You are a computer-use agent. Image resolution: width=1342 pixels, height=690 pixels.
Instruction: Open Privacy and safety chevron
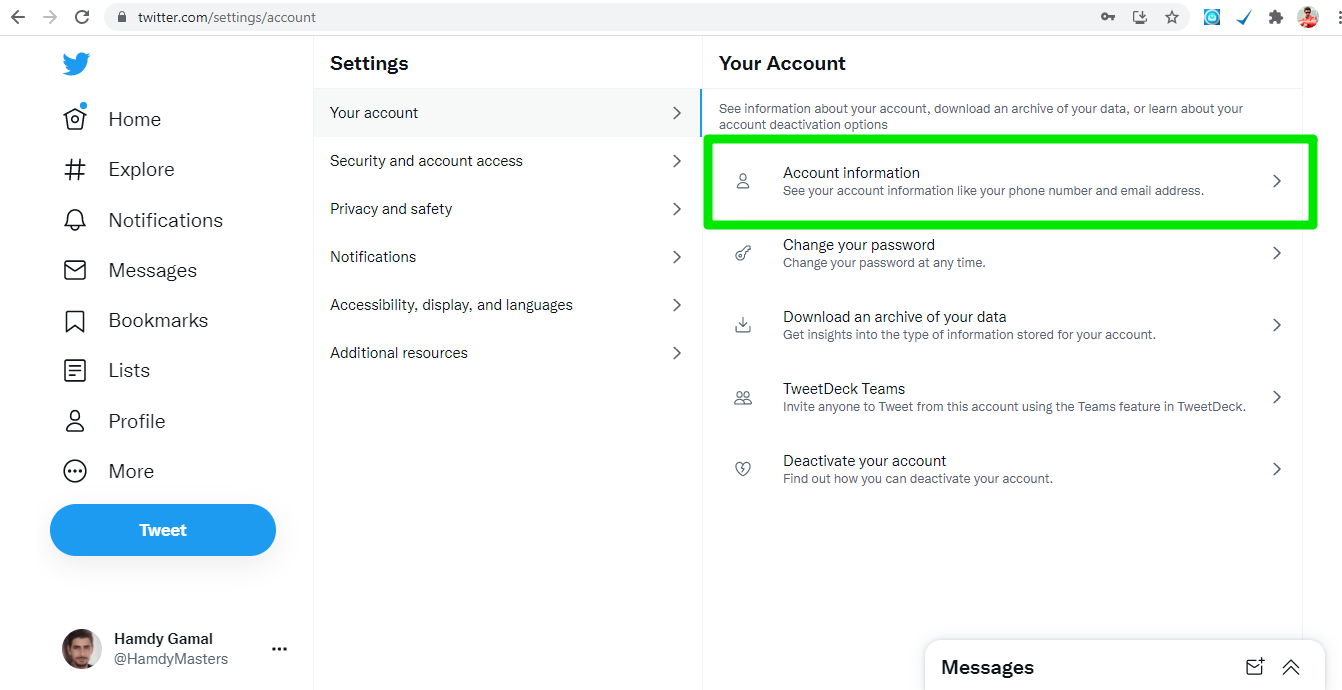point(677,209)
